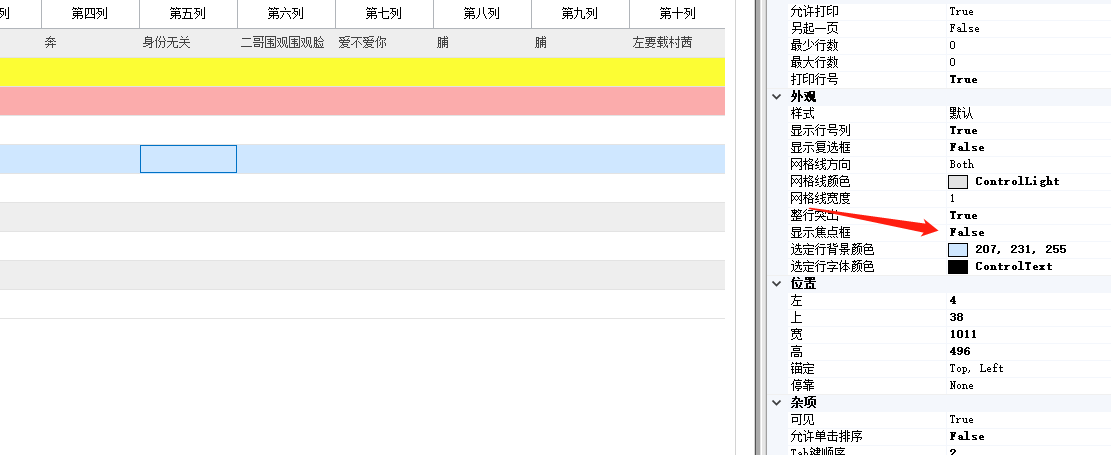This screenshot has width=1111, height=455.
Task: Open the 网格线方向 Both value
Action: (x=961, y=164)
